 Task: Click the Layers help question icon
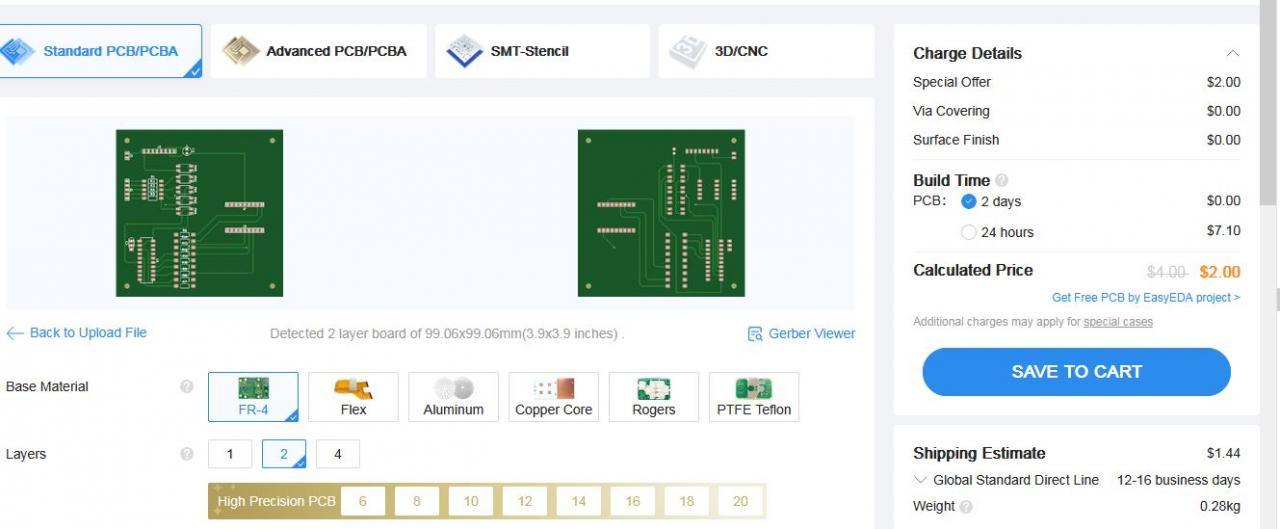[186, 454]
